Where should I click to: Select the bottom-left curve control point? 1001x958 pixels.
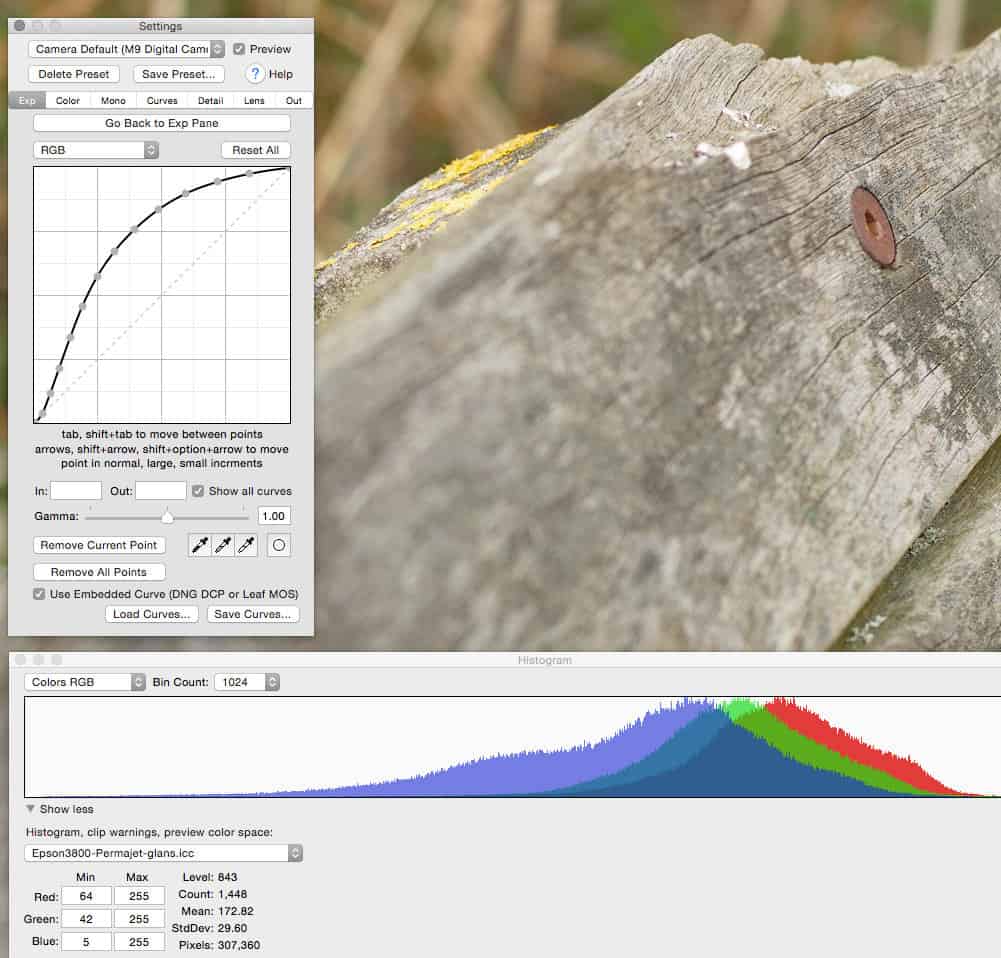[41, 413]
